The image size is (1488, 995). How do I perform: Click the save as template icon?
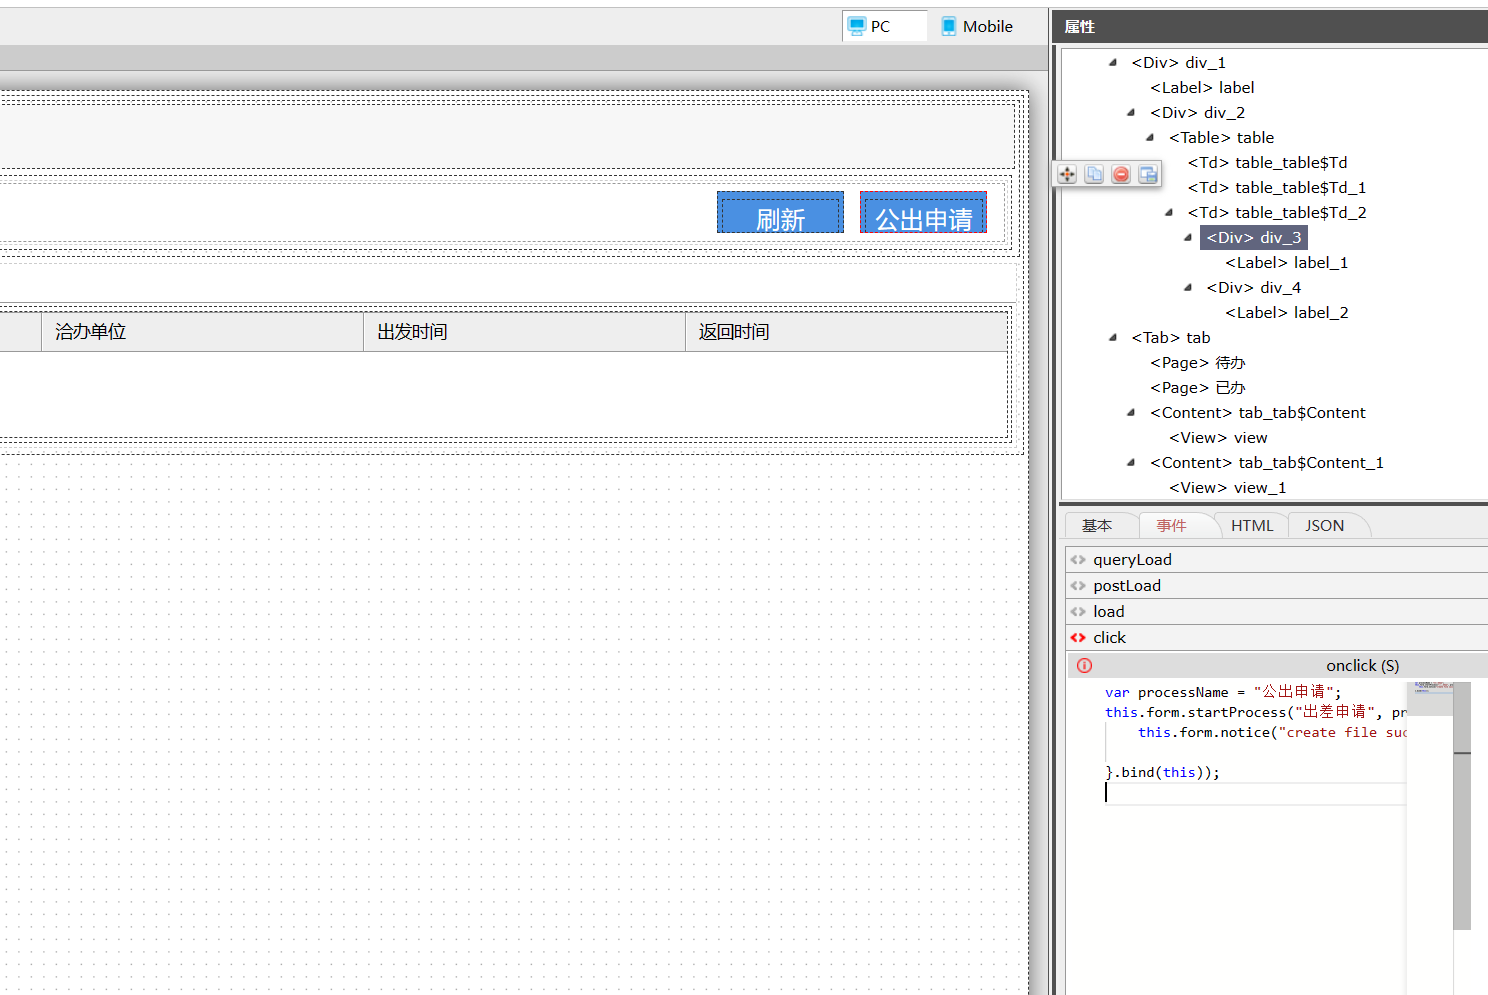1148,174
